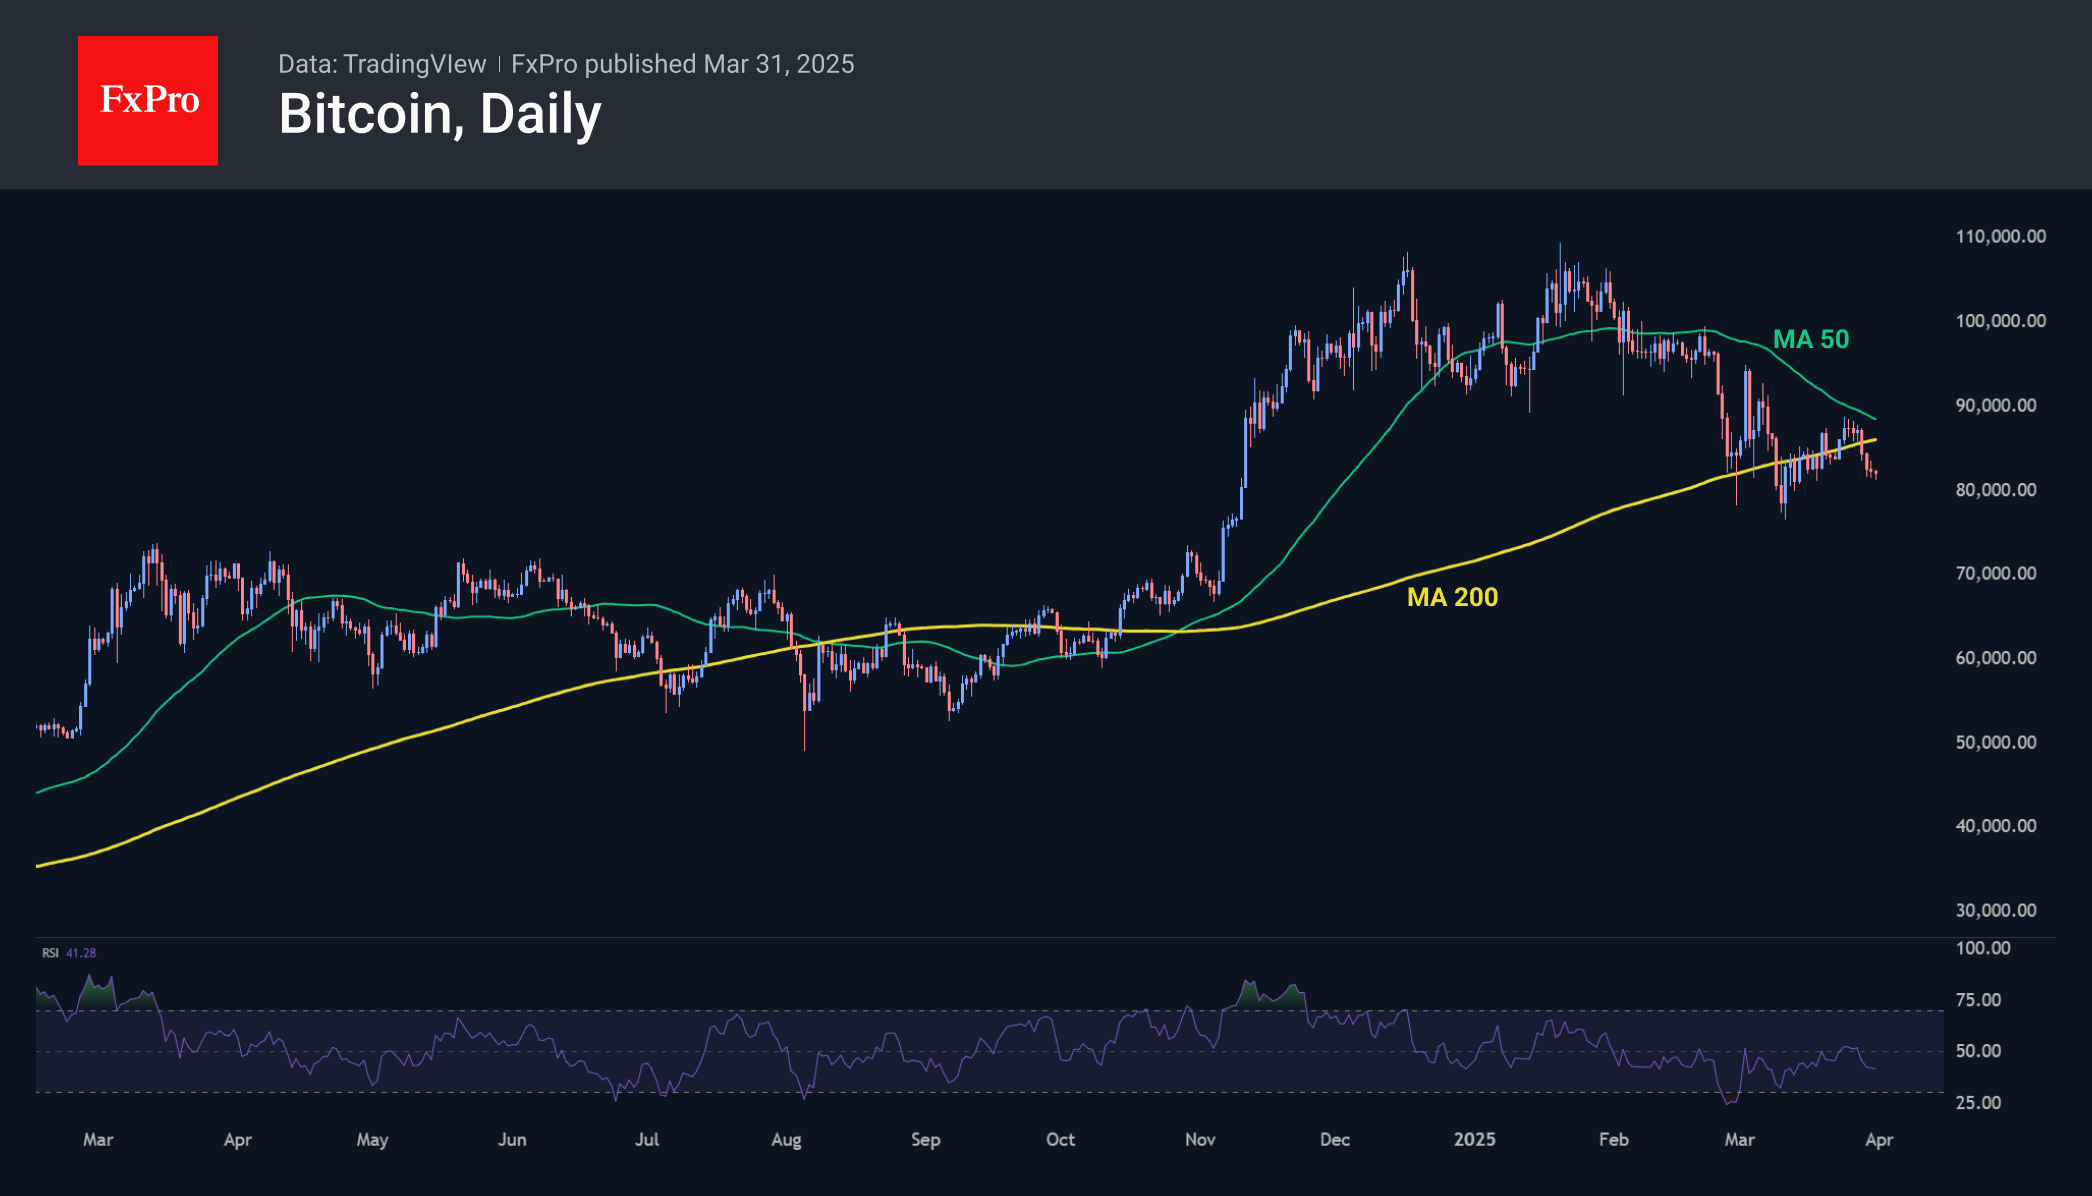
Task: Click the MA 200 yellow label
Action: [1452, 597]
